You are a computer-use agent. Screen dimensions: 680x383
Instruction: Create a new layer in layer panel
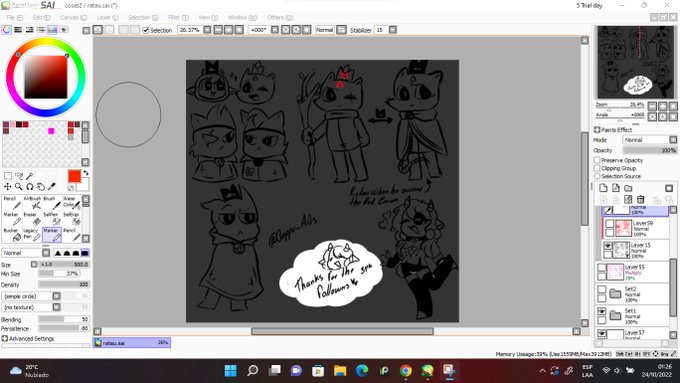tap(603, 188)
